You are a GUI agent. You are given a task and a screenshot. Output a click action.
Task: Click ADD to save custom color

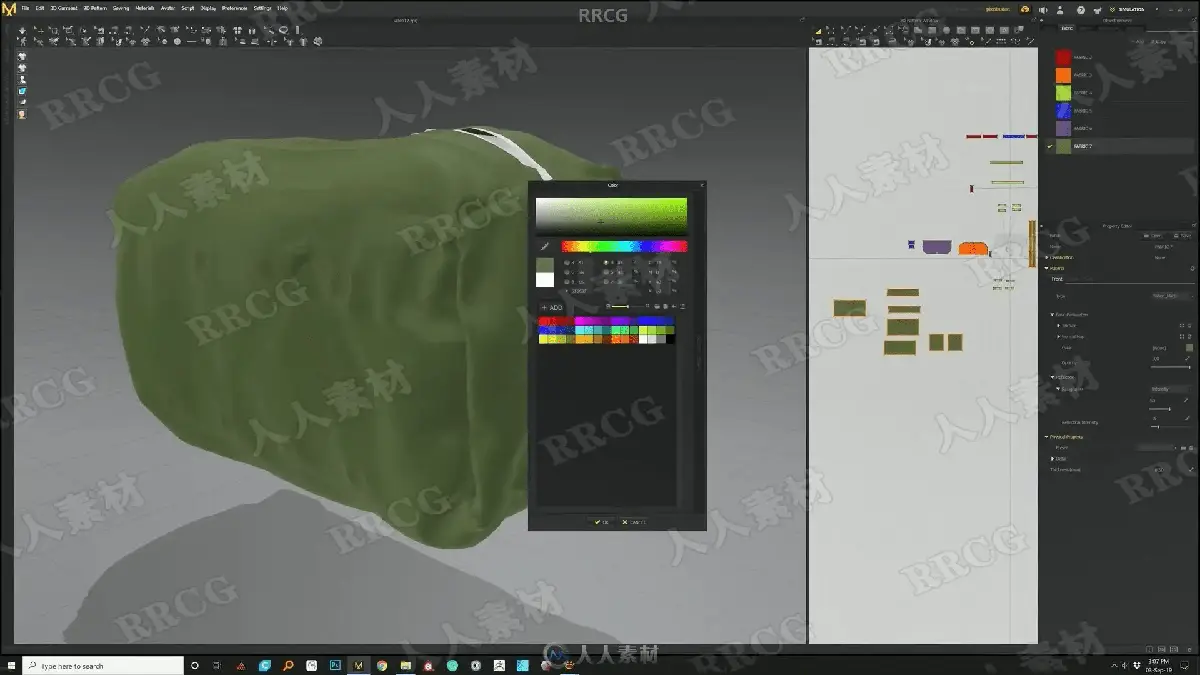pyautogui.click(x=552, y=307)
